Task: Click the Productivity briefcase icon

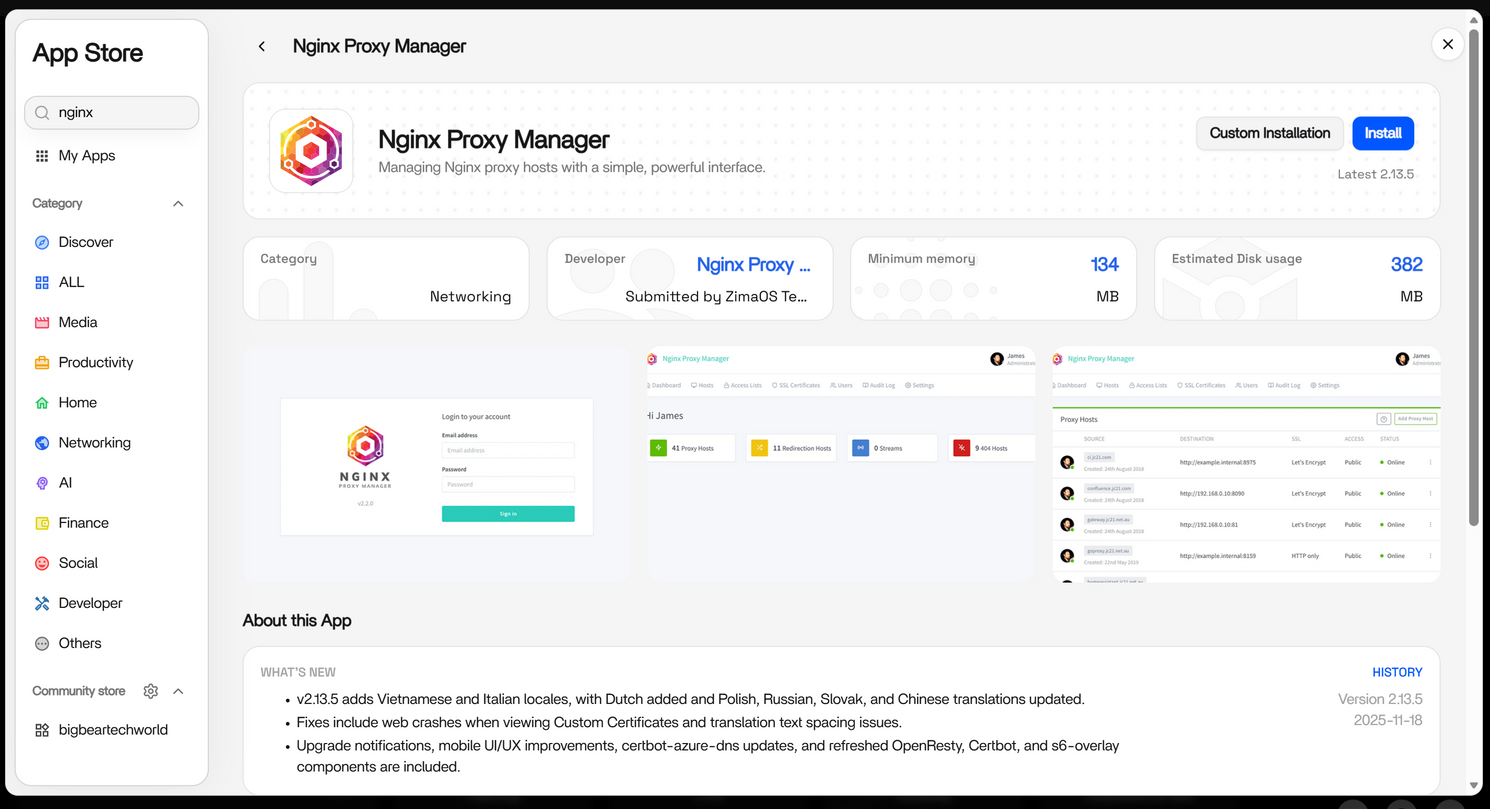Action: click(x=42, y=363)
